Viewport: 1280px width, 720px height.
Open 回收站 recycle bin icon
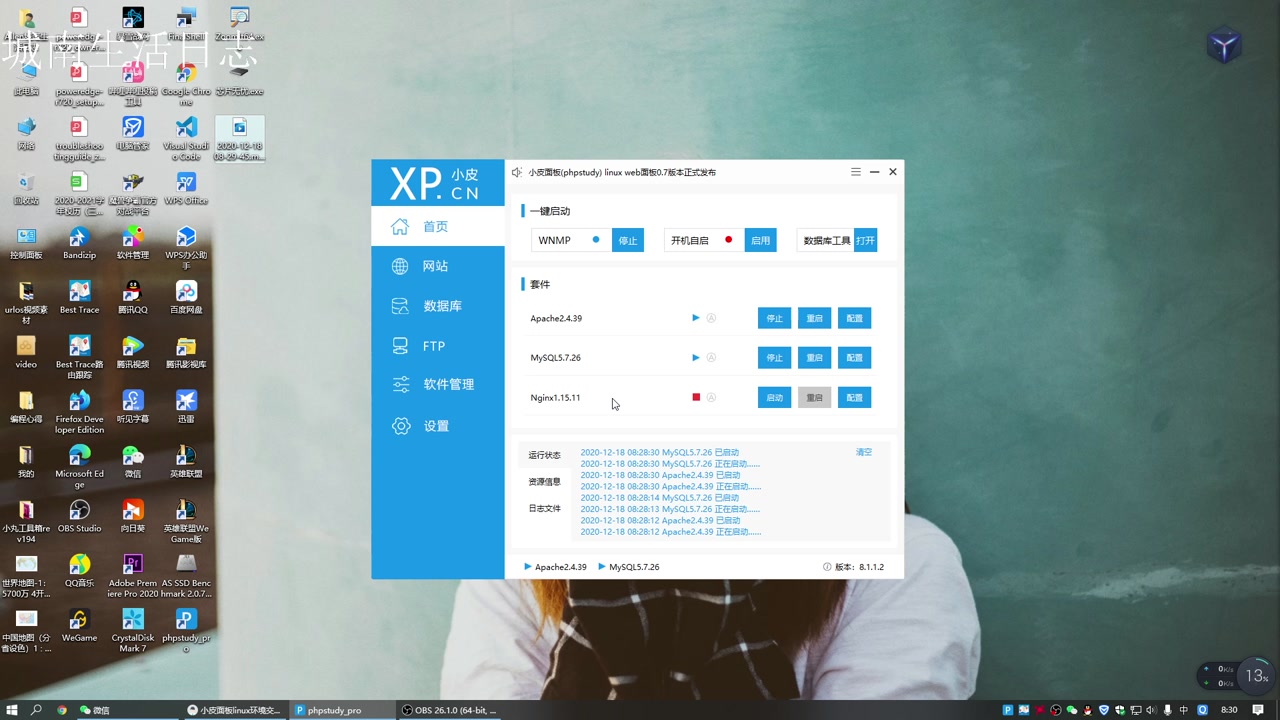point(26,187)
